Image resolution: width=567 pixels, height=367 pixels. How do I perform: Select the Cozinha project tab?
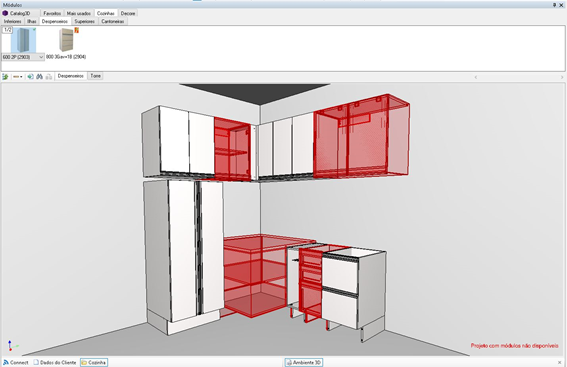(x=94, y=362)
